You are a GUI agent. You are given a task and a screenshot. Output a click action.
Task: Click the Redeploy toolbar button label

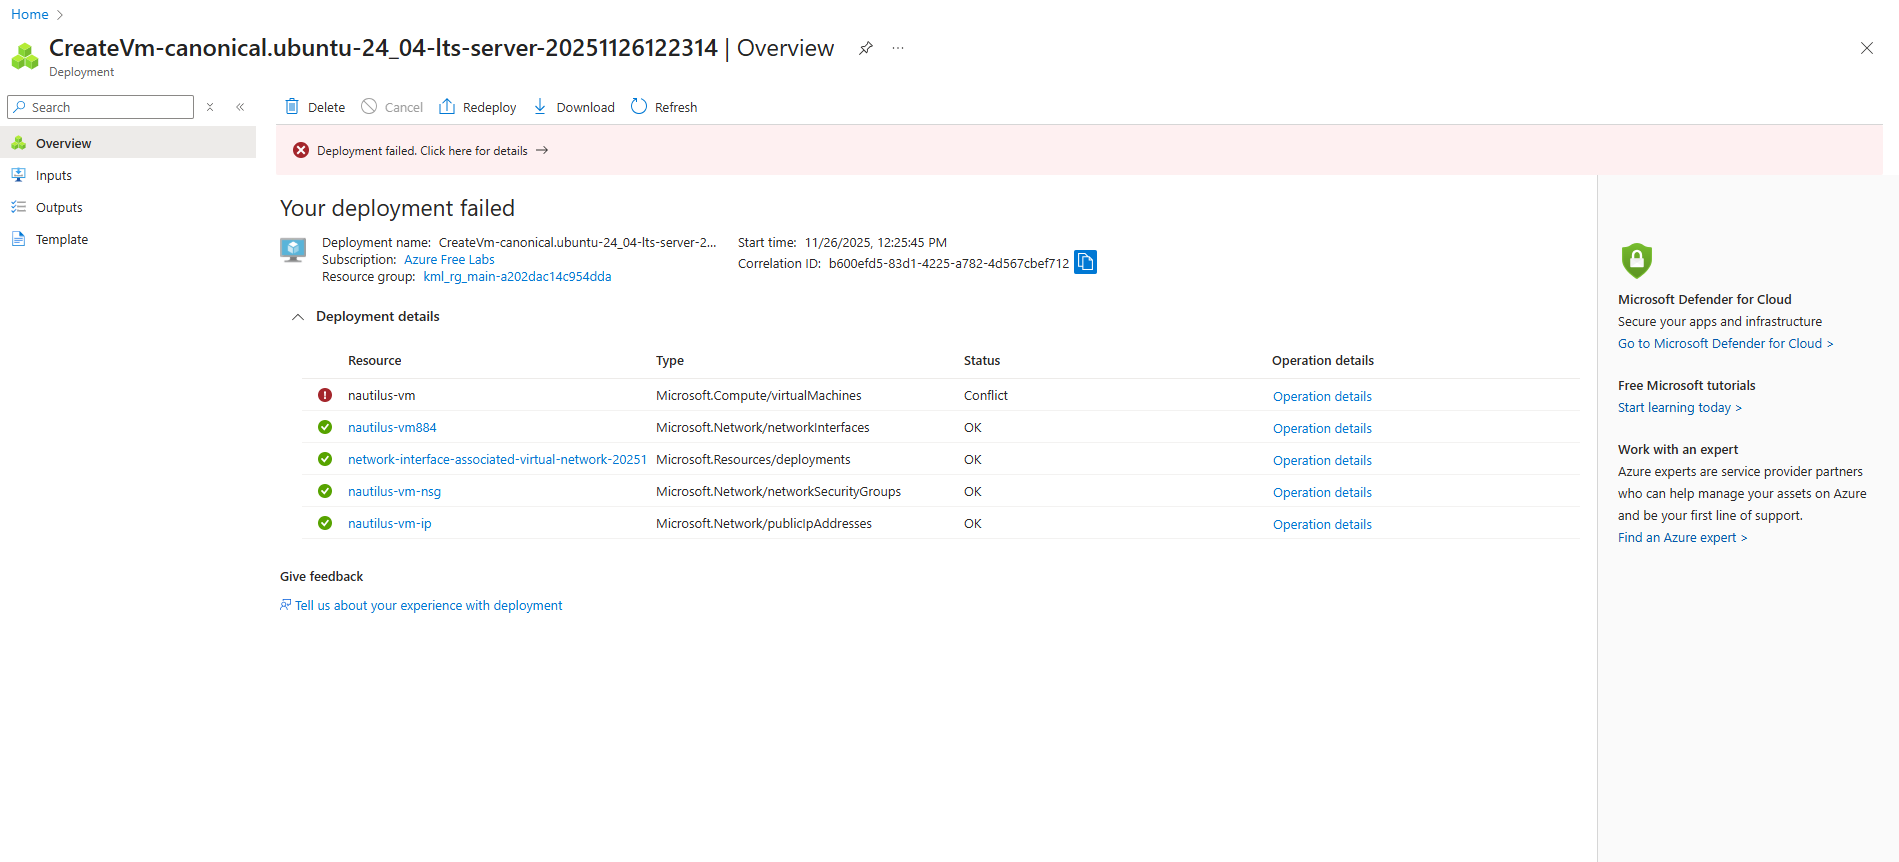coord(490,108)
